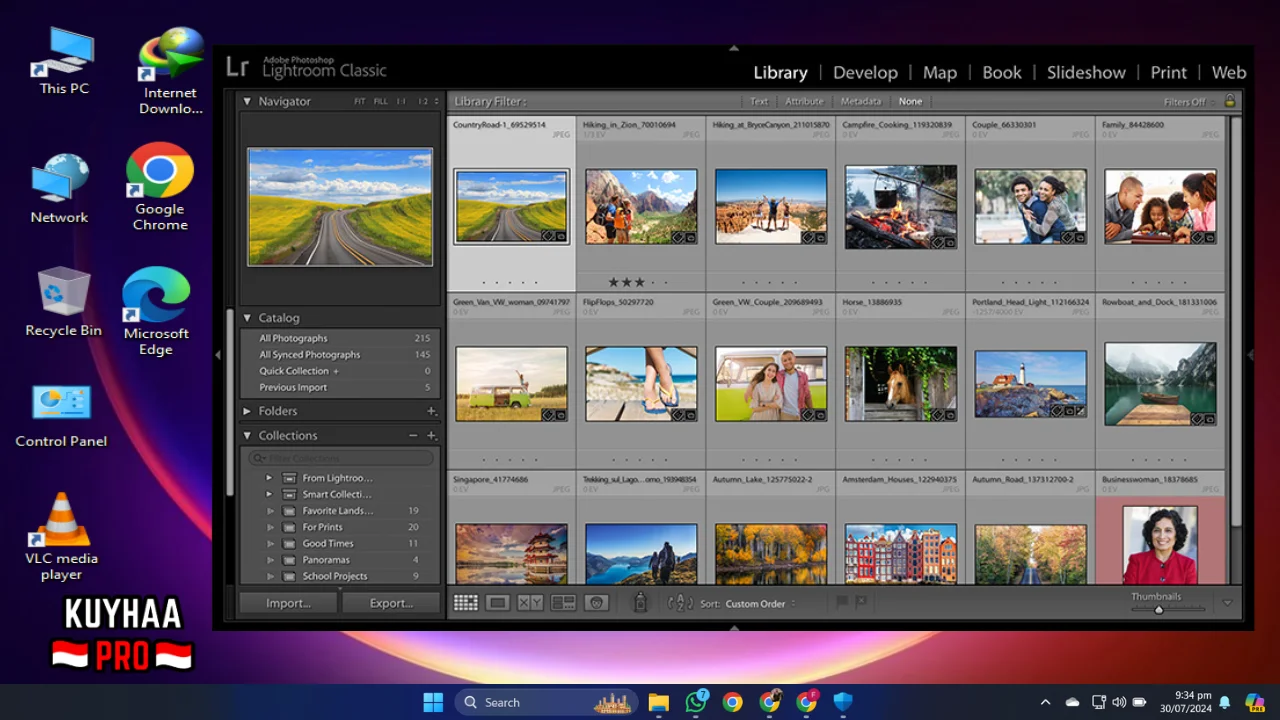Enable Text filter in Library Filter

click(x=760, y=101)
